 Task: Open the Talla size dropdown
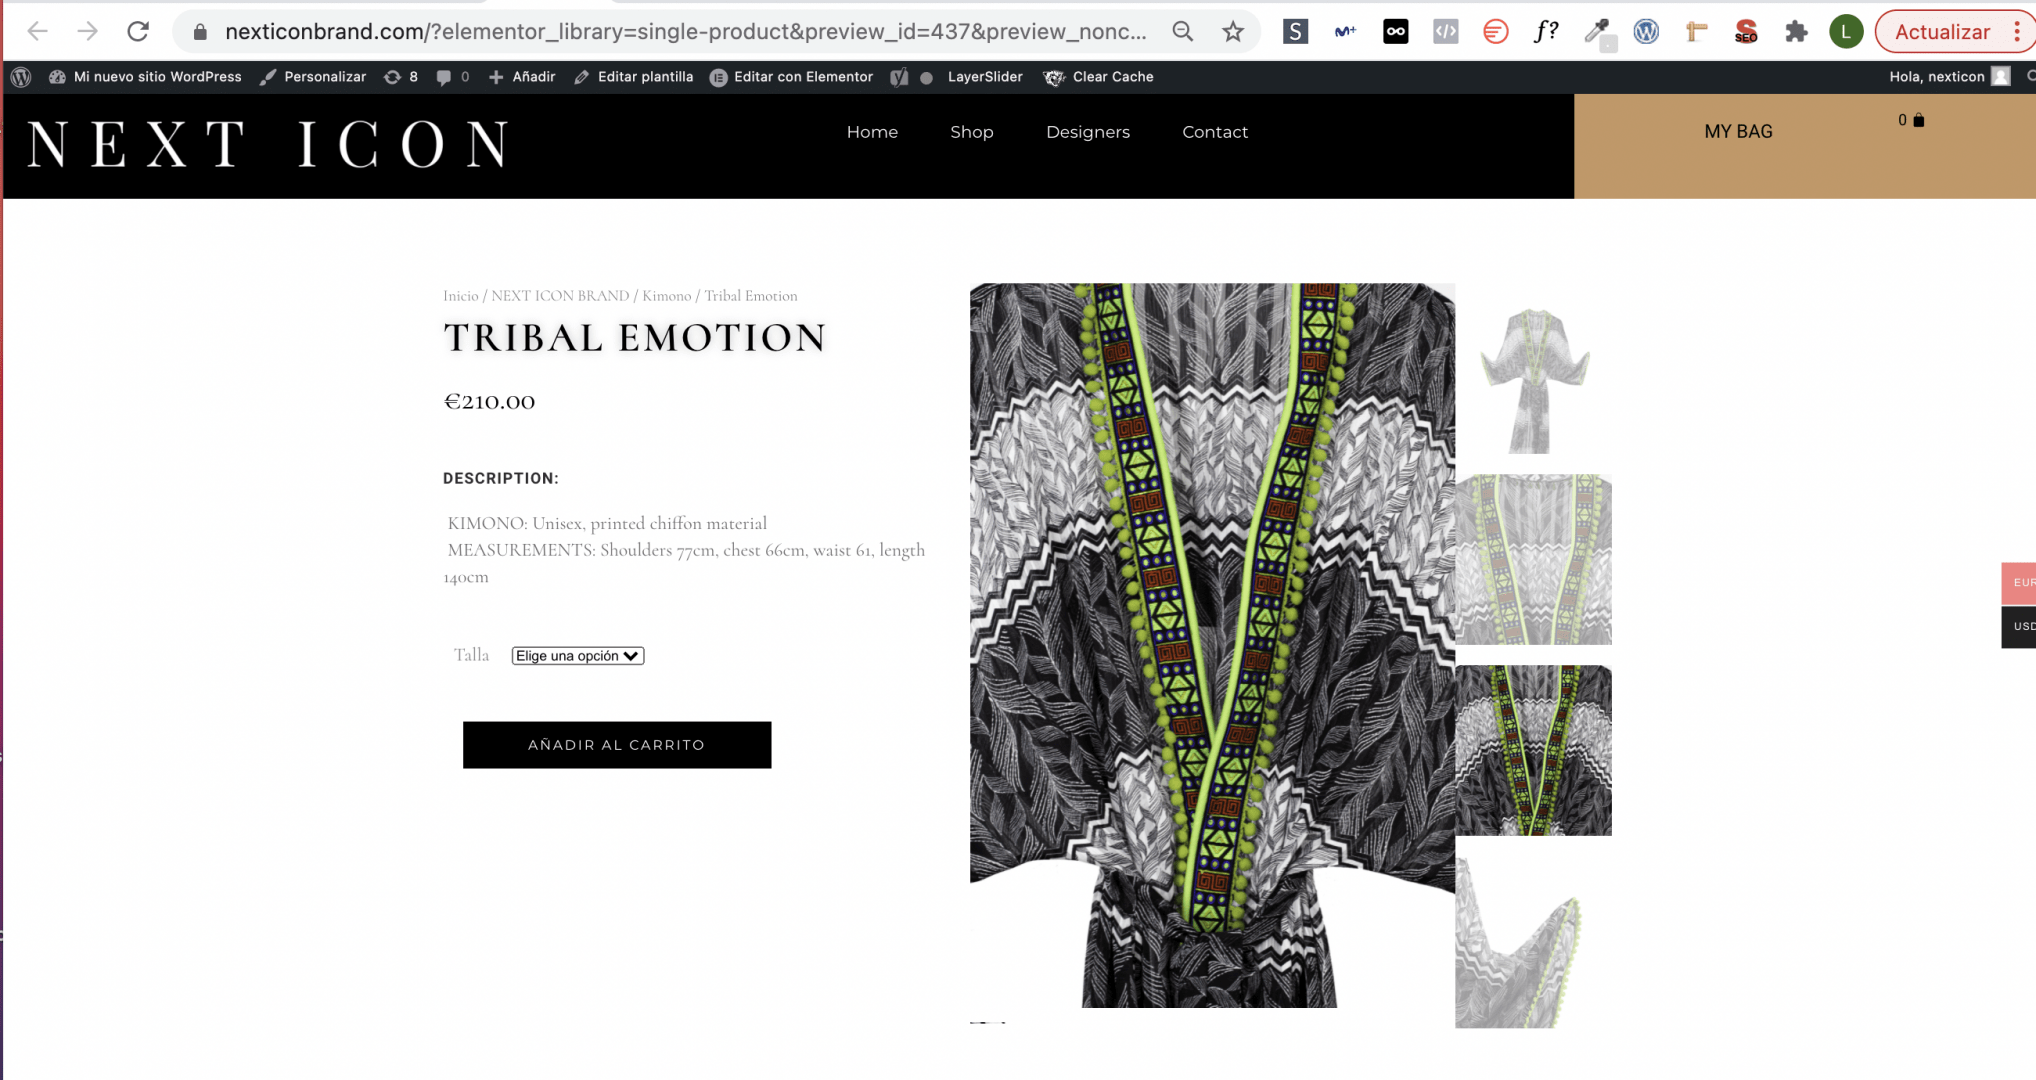[x=577, y=656]
